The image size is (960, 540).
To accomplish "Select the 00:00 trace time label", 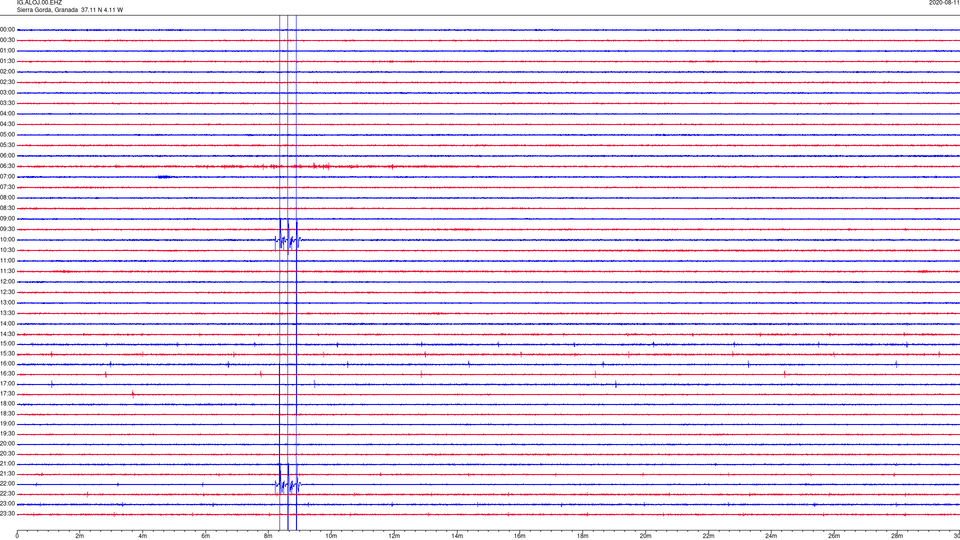I will click(7, 29).
